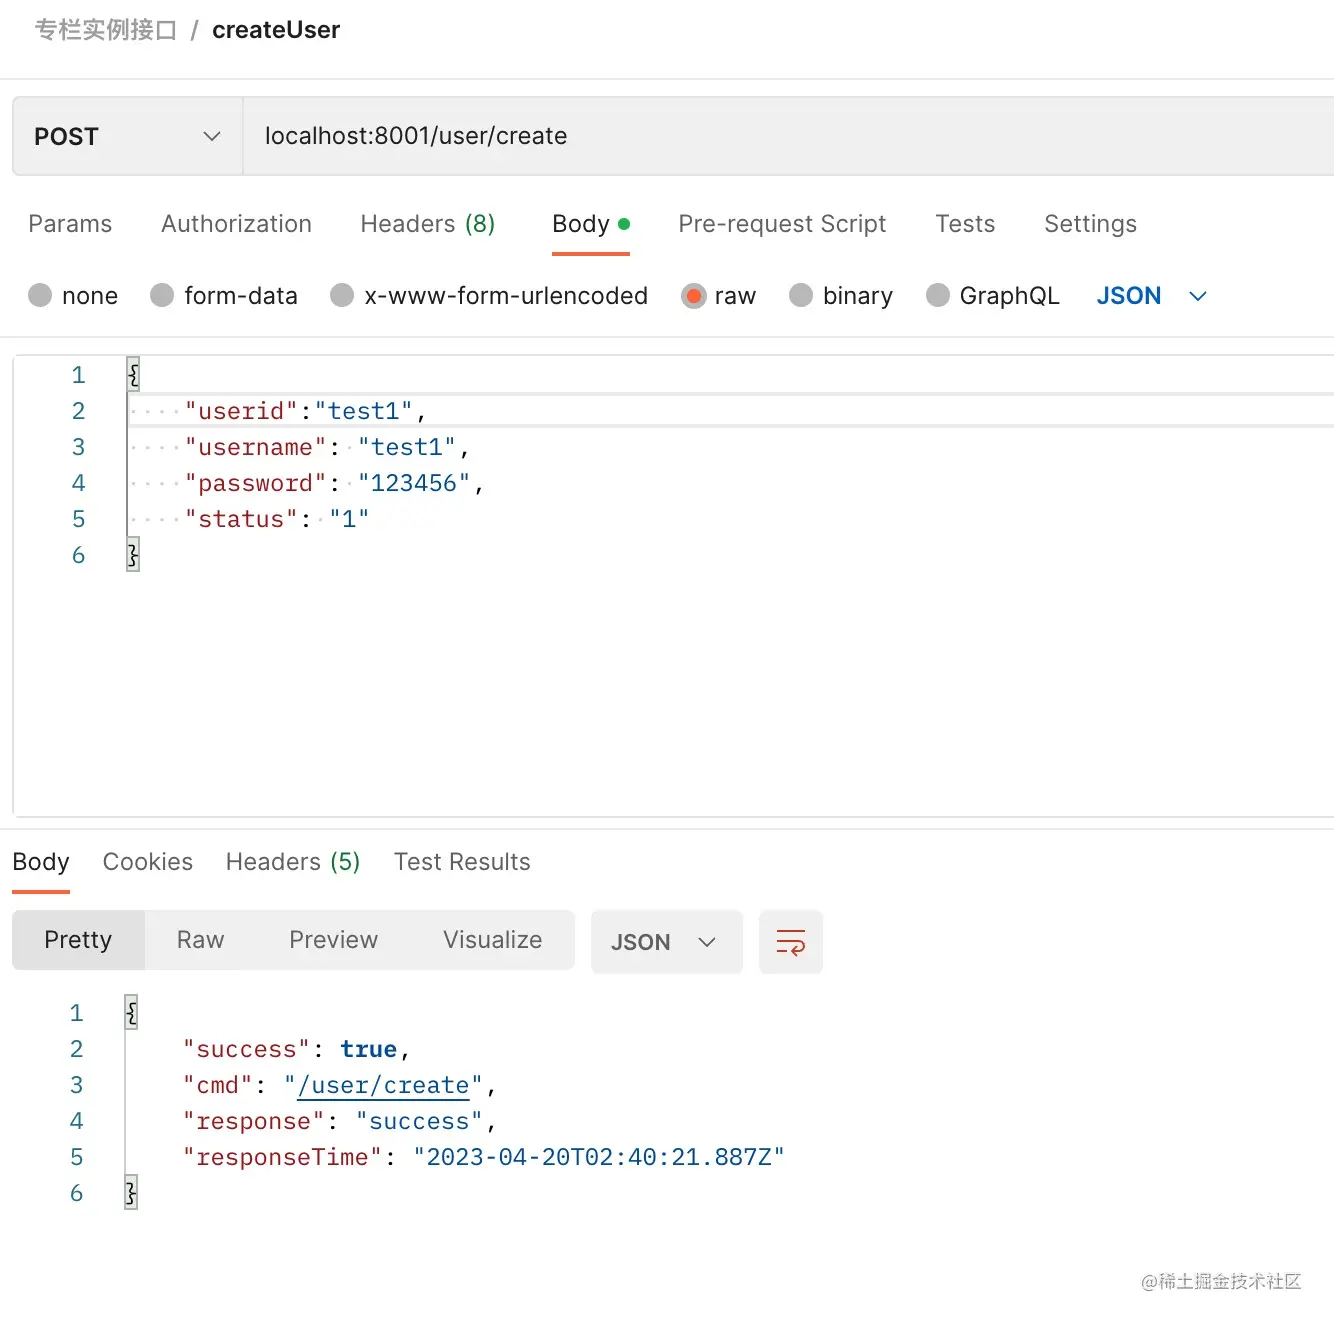1334x1324 pixels.
Task: Open the Visualize response view
Action: 492,940
